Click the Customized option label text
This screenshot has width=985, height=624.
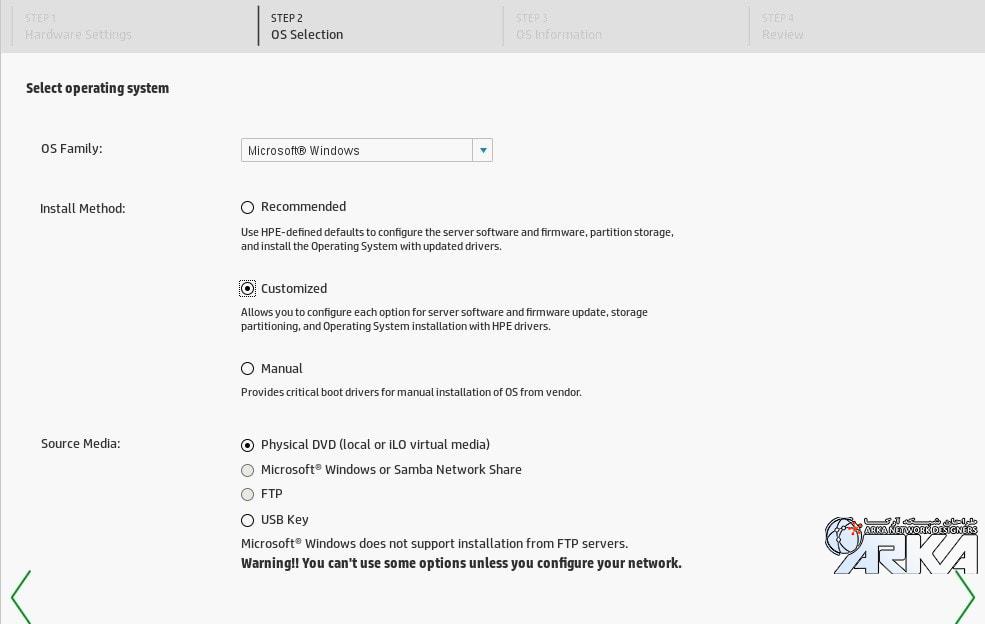click(294, 289)
